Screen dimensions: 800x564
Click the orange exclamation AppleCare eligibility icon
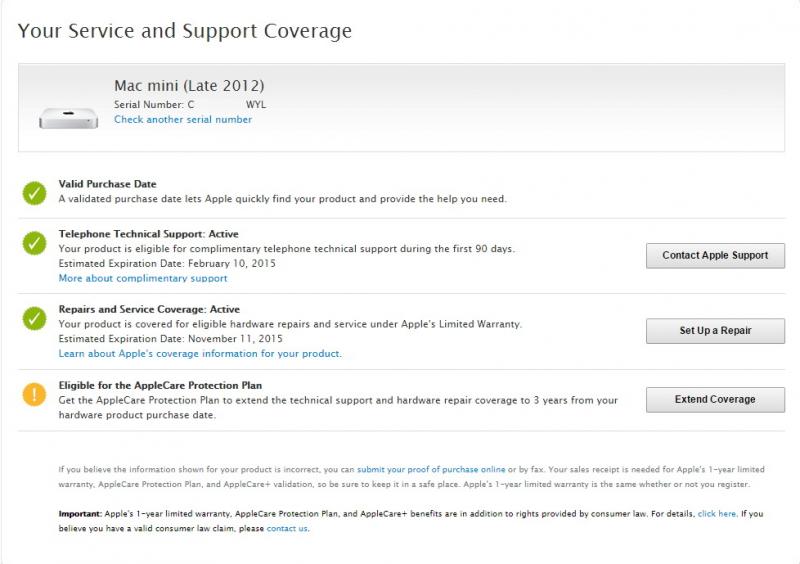[x=34, y=395]
